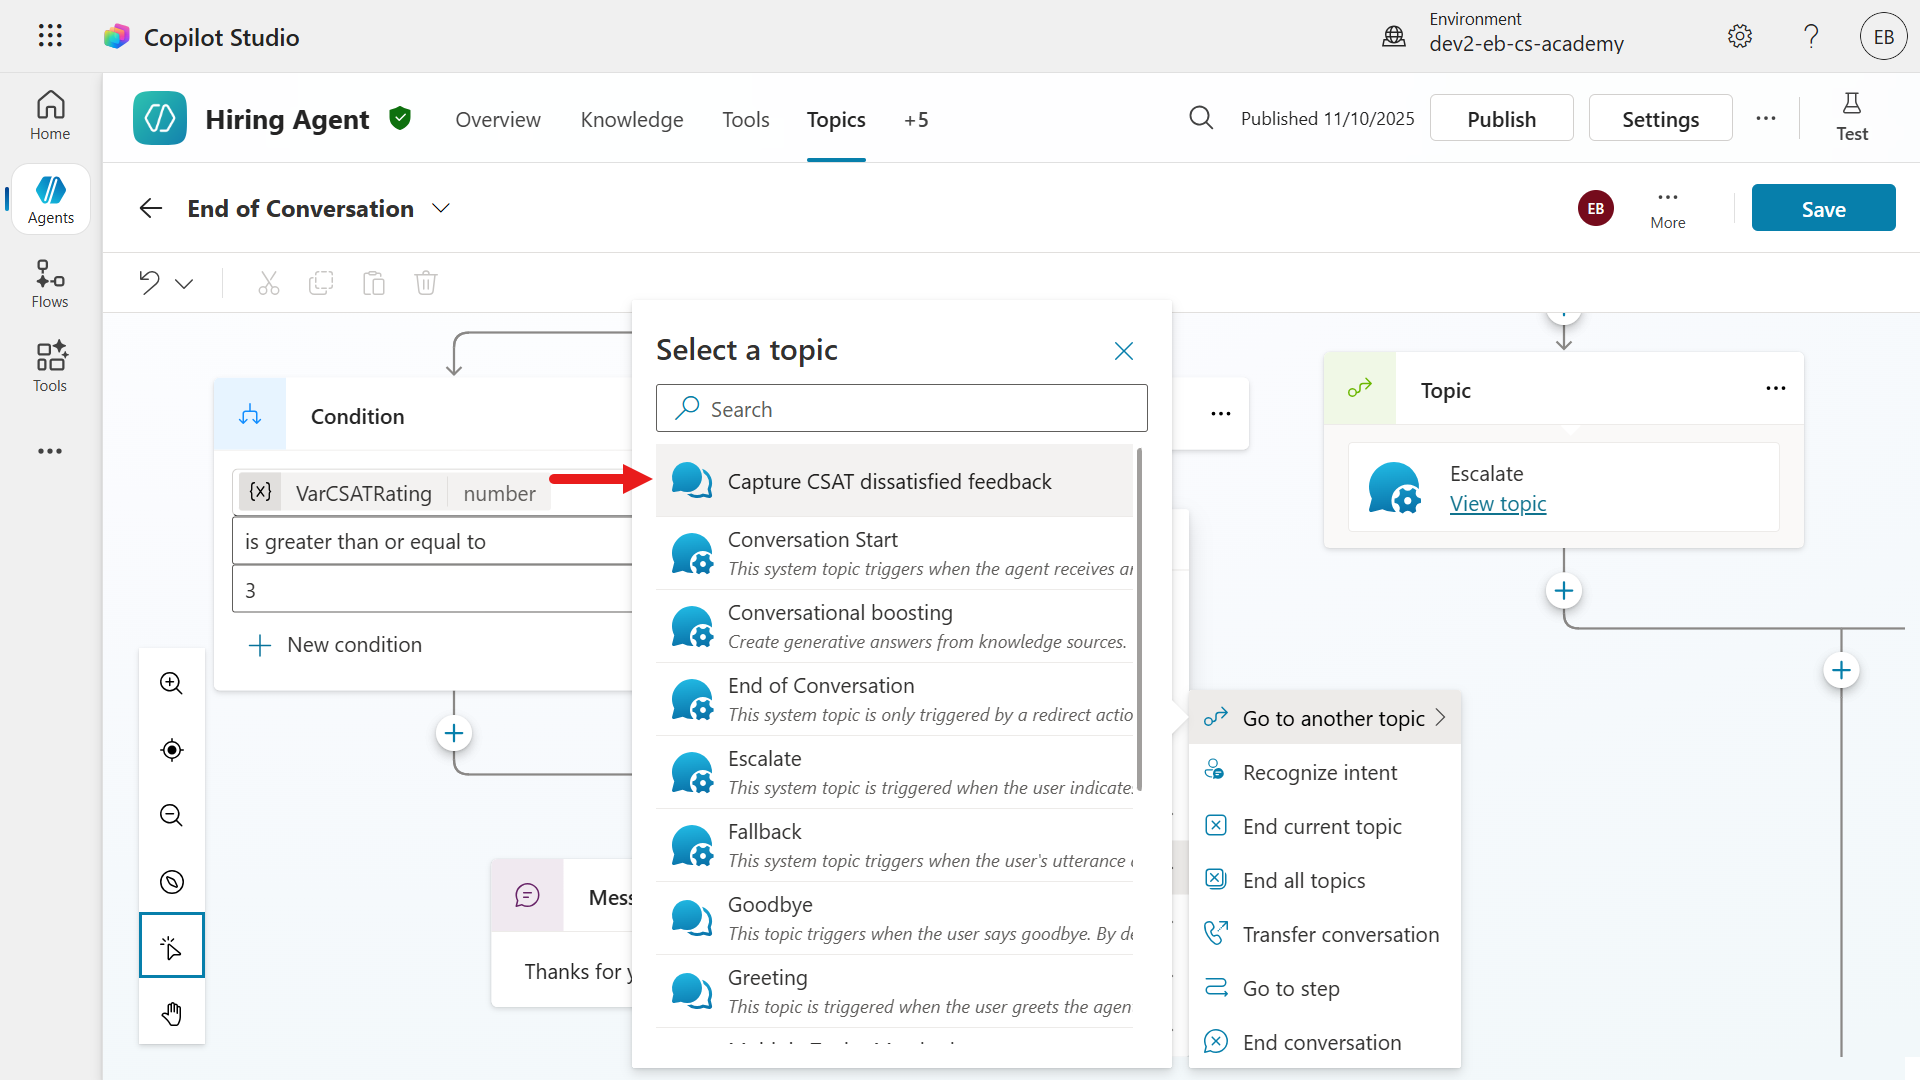Select End all topics menu item
This screenshot has height=1080, width=1920.
[x=1325, y=880]
